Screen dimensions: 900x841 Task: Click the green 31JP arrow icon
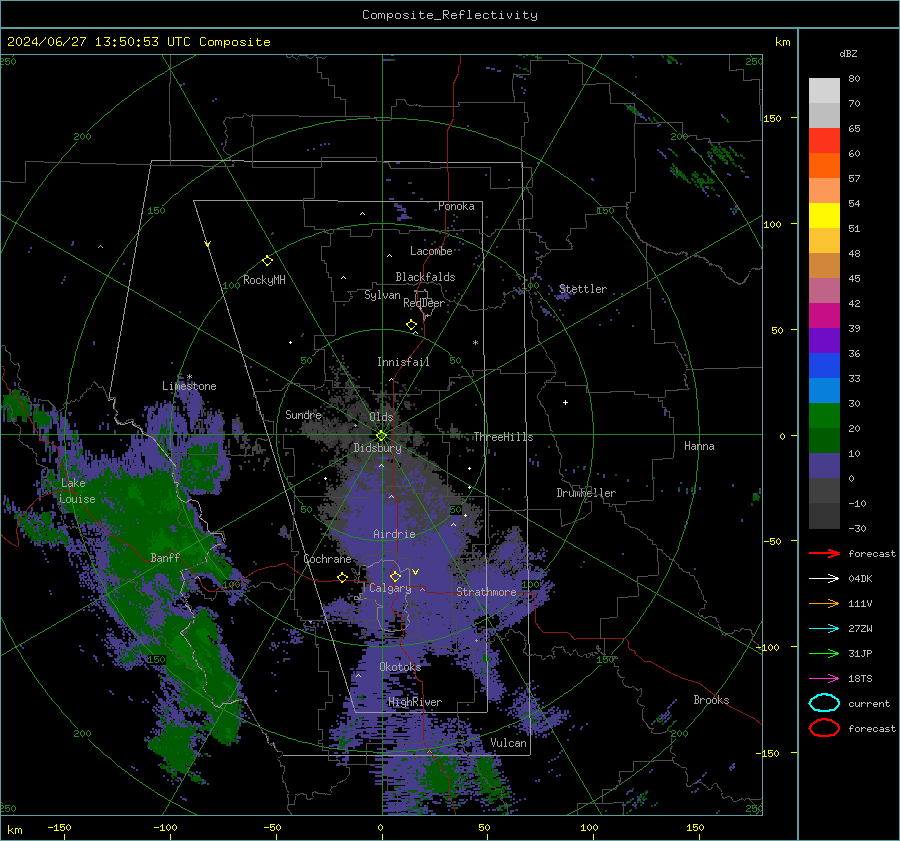[824, 653]
